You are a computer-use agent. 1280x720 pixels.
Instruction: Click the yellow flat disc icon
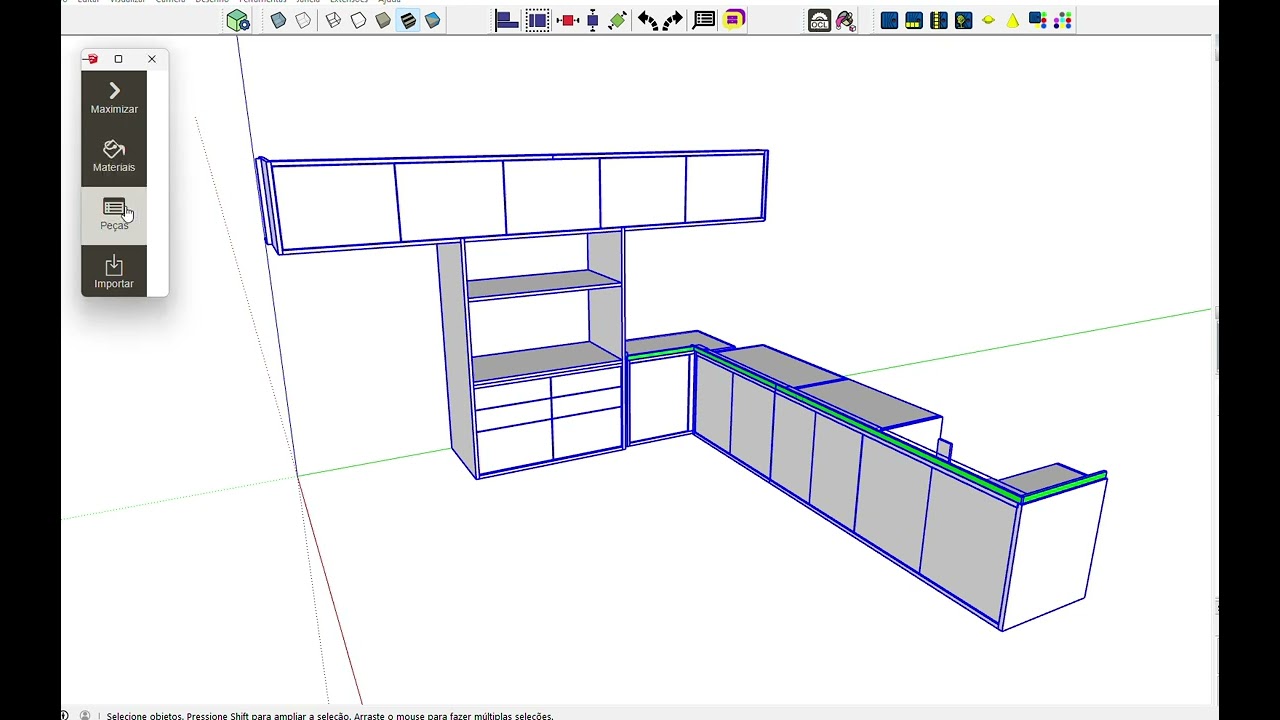pos(988,20)
